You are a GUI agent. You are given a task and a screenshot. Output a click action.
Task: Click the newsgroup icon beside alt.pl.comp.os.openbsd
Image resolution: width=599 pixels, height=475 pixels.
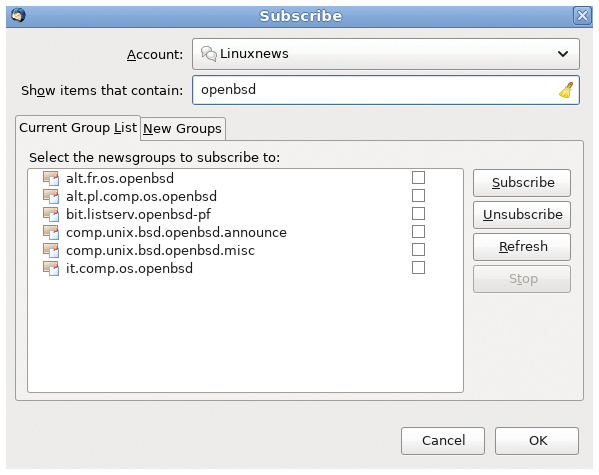click(51, 196)
